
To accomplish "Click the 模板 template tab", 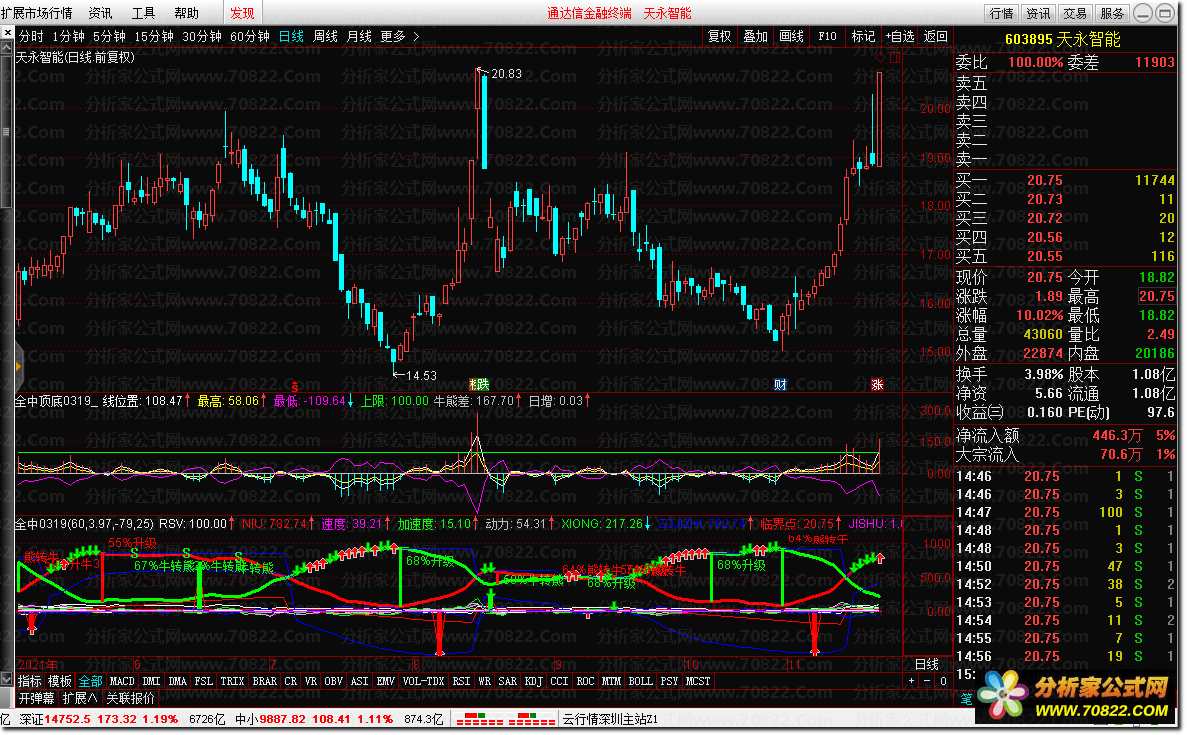I will pyautogui.click(x=60, y=681).
